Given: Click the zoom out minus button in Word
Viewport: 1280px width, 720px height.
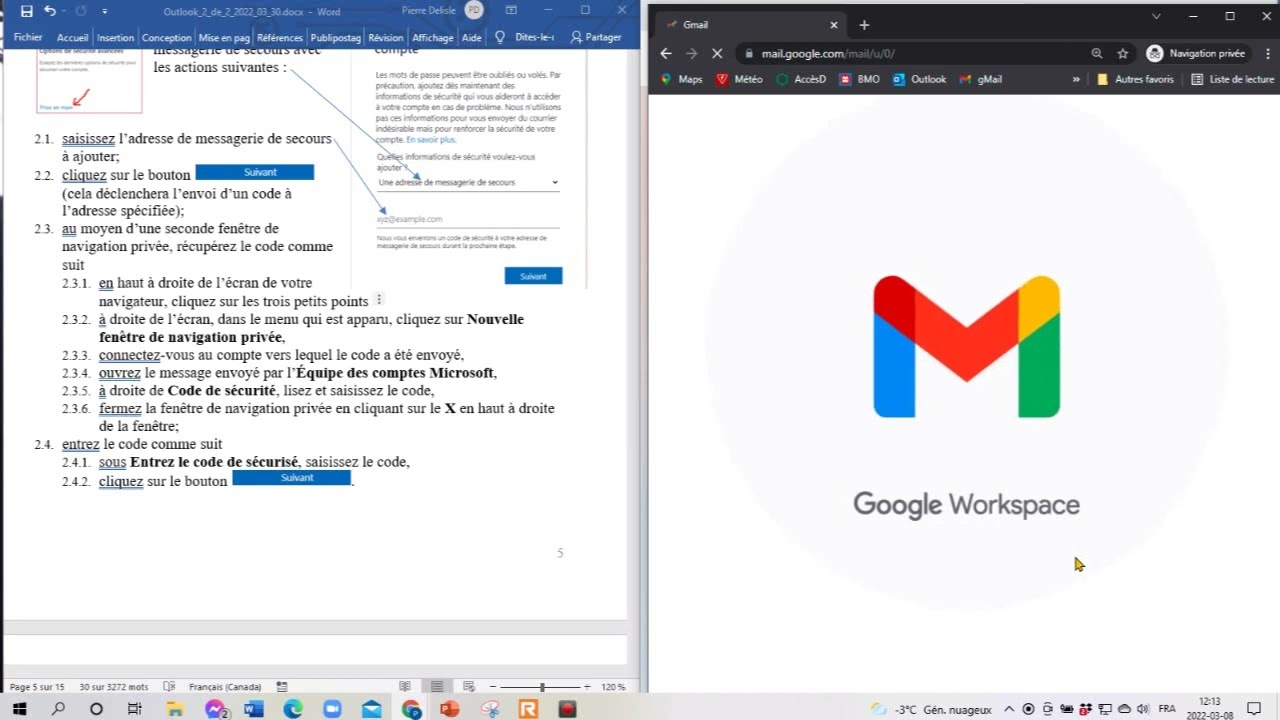Looking at the screenshot, I should click(493, 687).
